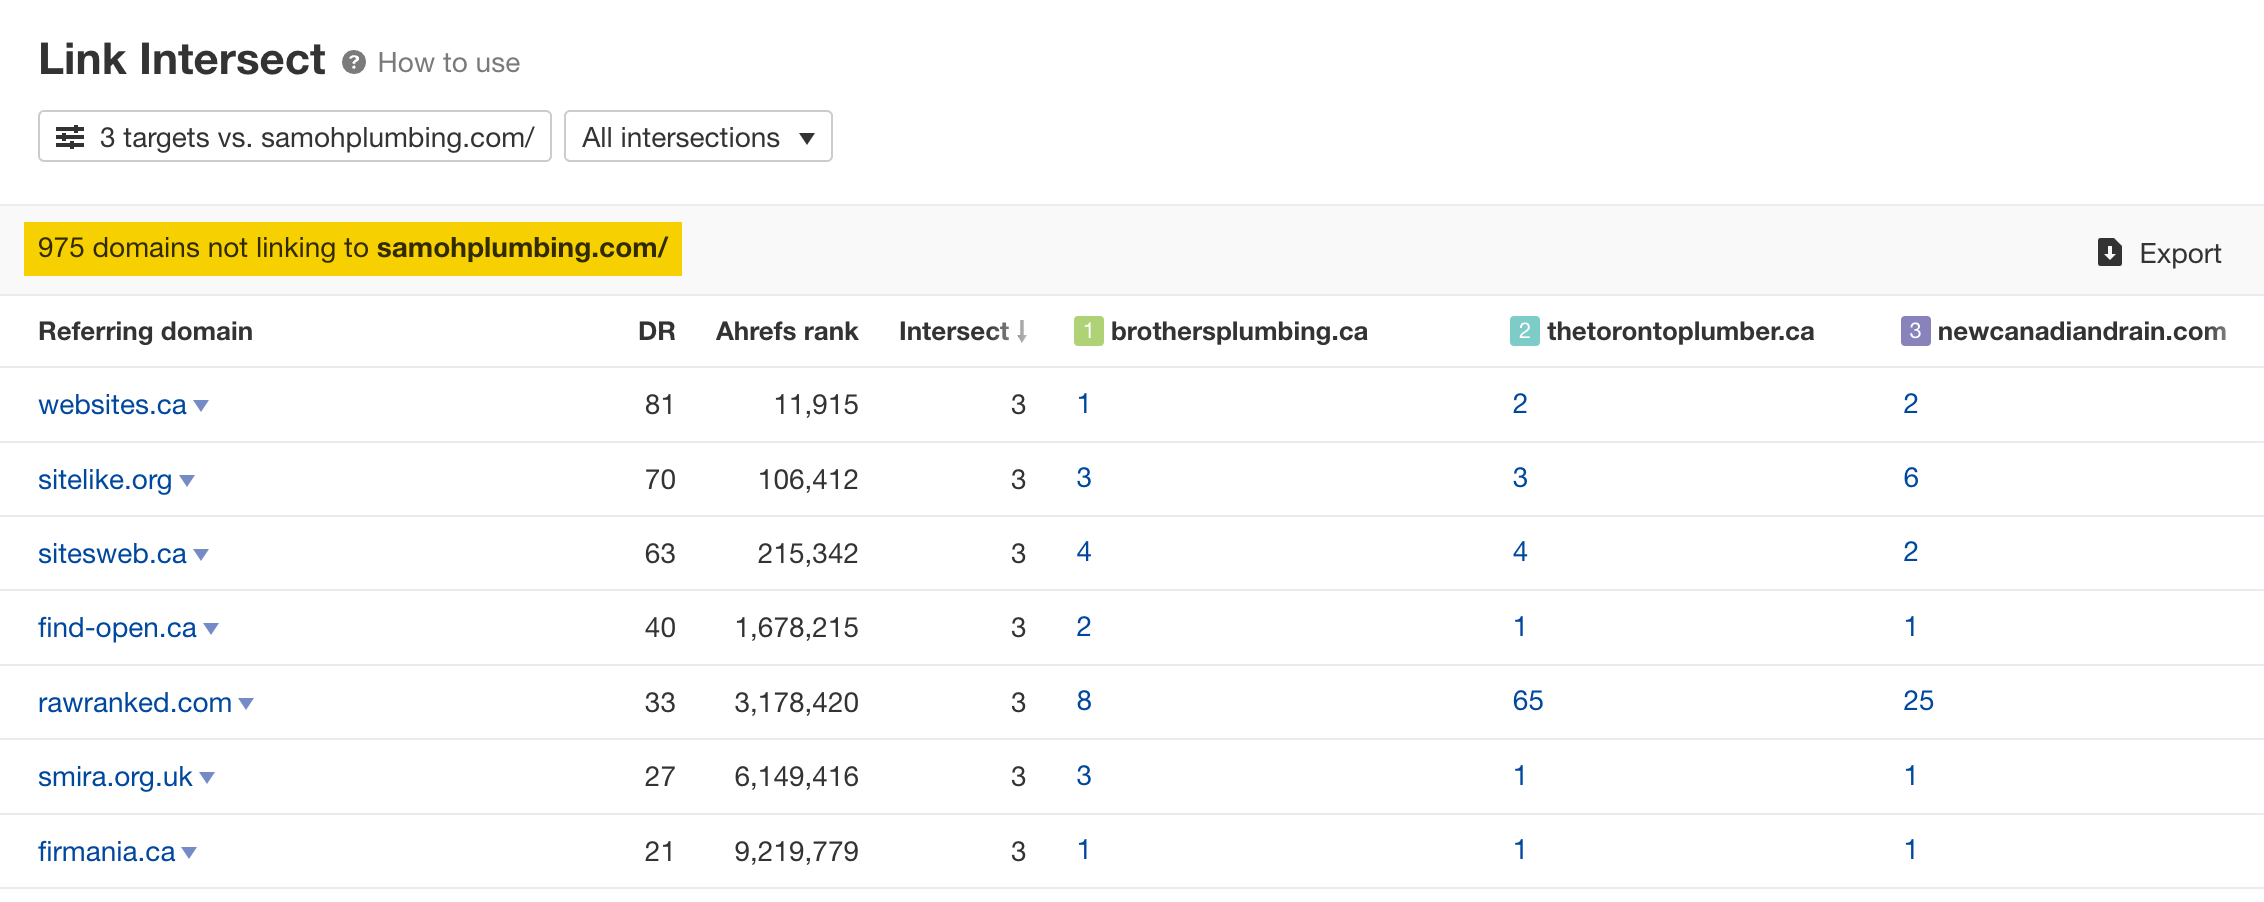Viewport: 2264px width, 902px height.
Task: Expand dropdown arrow next to sitesweb.ca
Action: 201,555
